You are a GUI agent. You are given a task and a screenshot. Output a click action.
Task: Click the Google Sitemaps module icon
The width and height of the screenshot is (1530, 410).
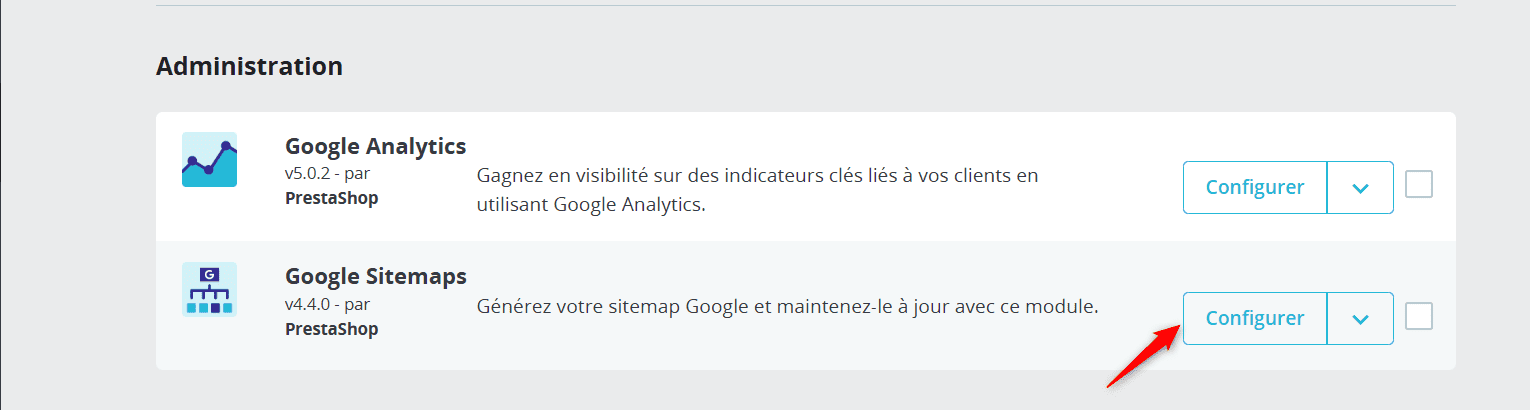pos(209,290)
